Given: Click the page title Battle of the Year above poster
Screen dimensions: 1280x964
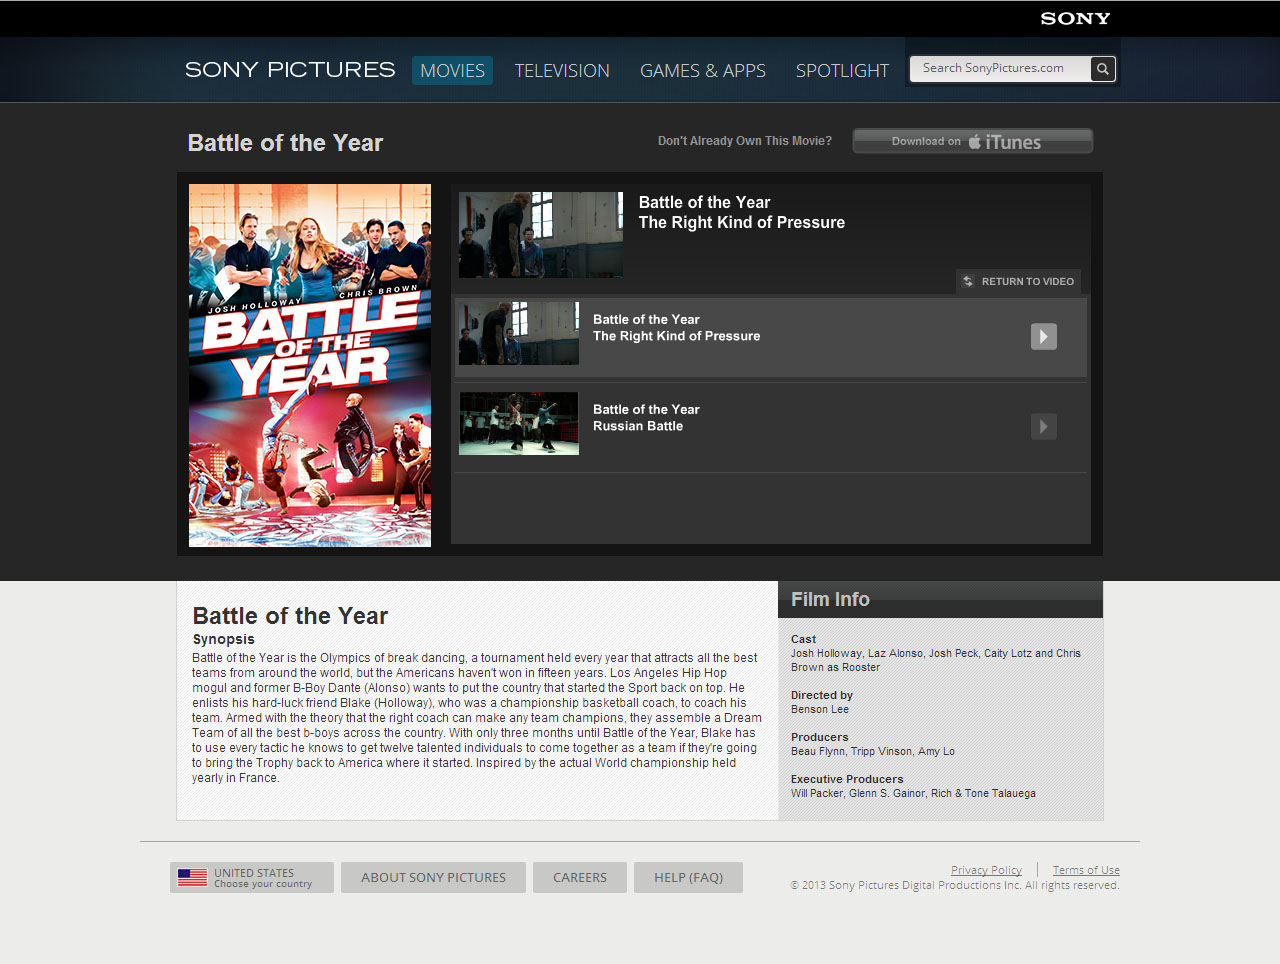Looking at the screenshot, I should pyautogui.click(x=286, y=143).
